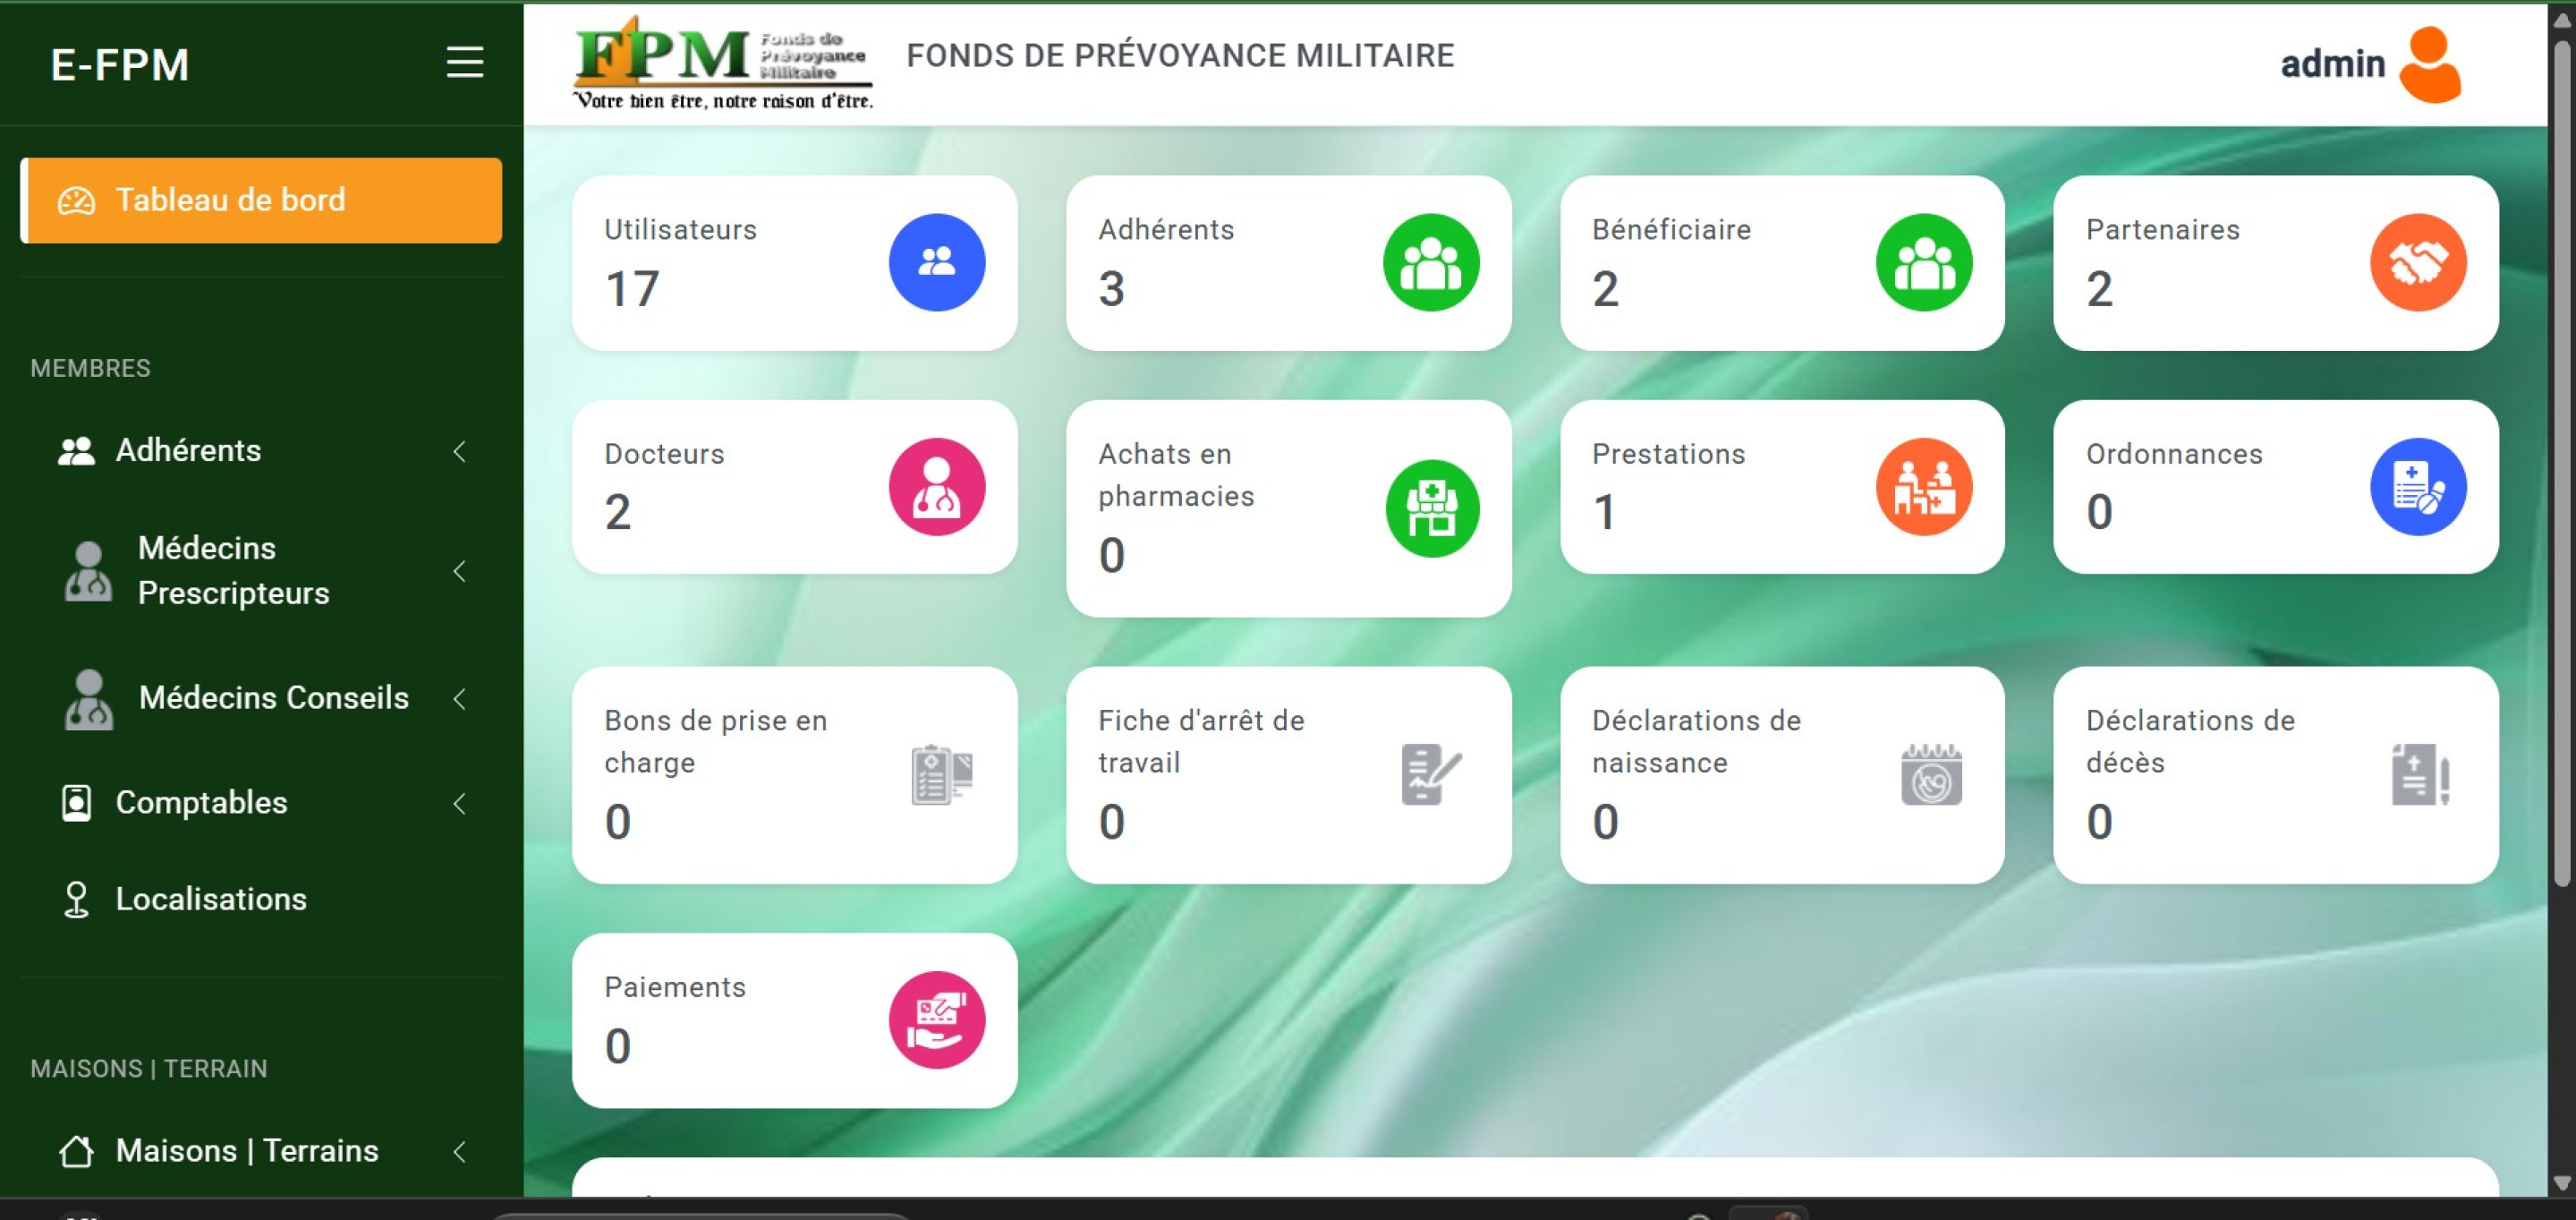Click the blue Utilisateurs icon
The height and width of the screenshot is (1220, 2576).
936,262
